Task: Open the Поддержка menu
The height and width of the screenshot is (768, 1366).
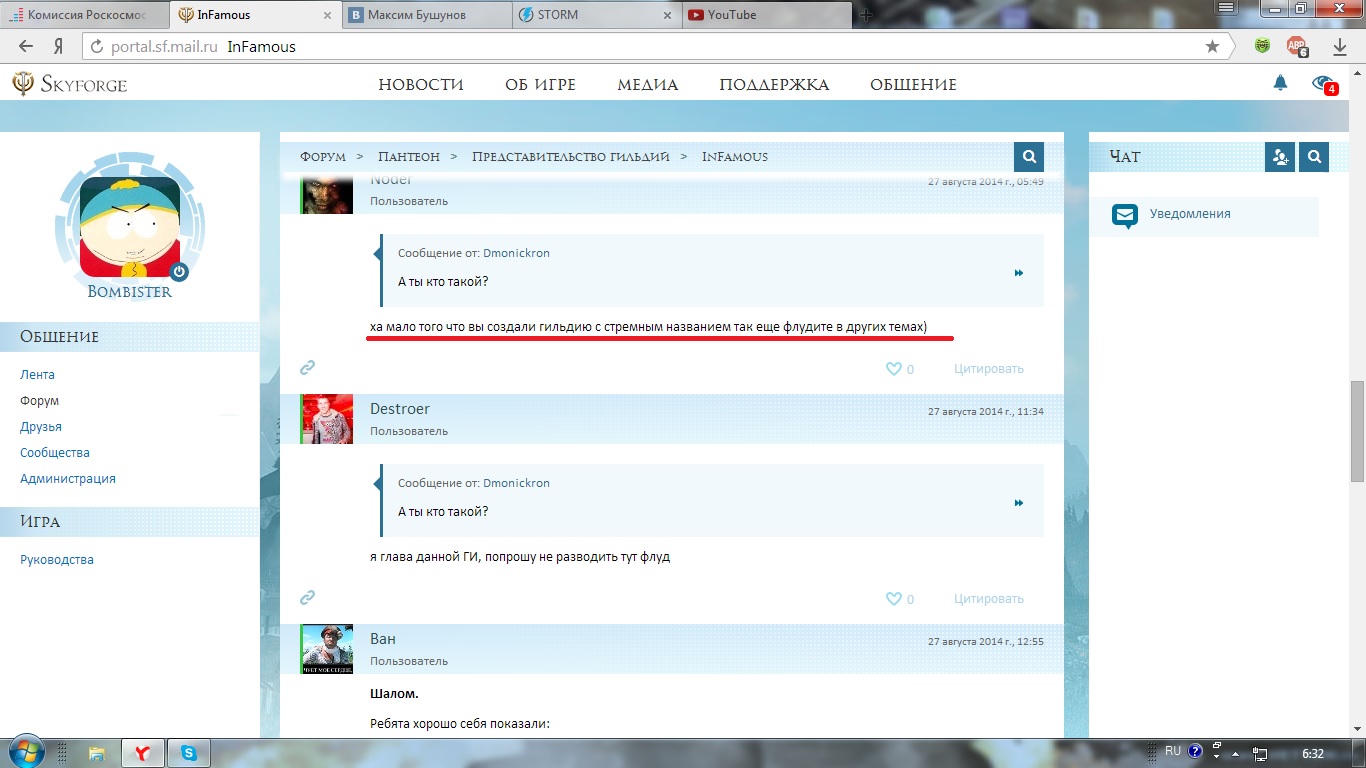Action: coord(774,85)
